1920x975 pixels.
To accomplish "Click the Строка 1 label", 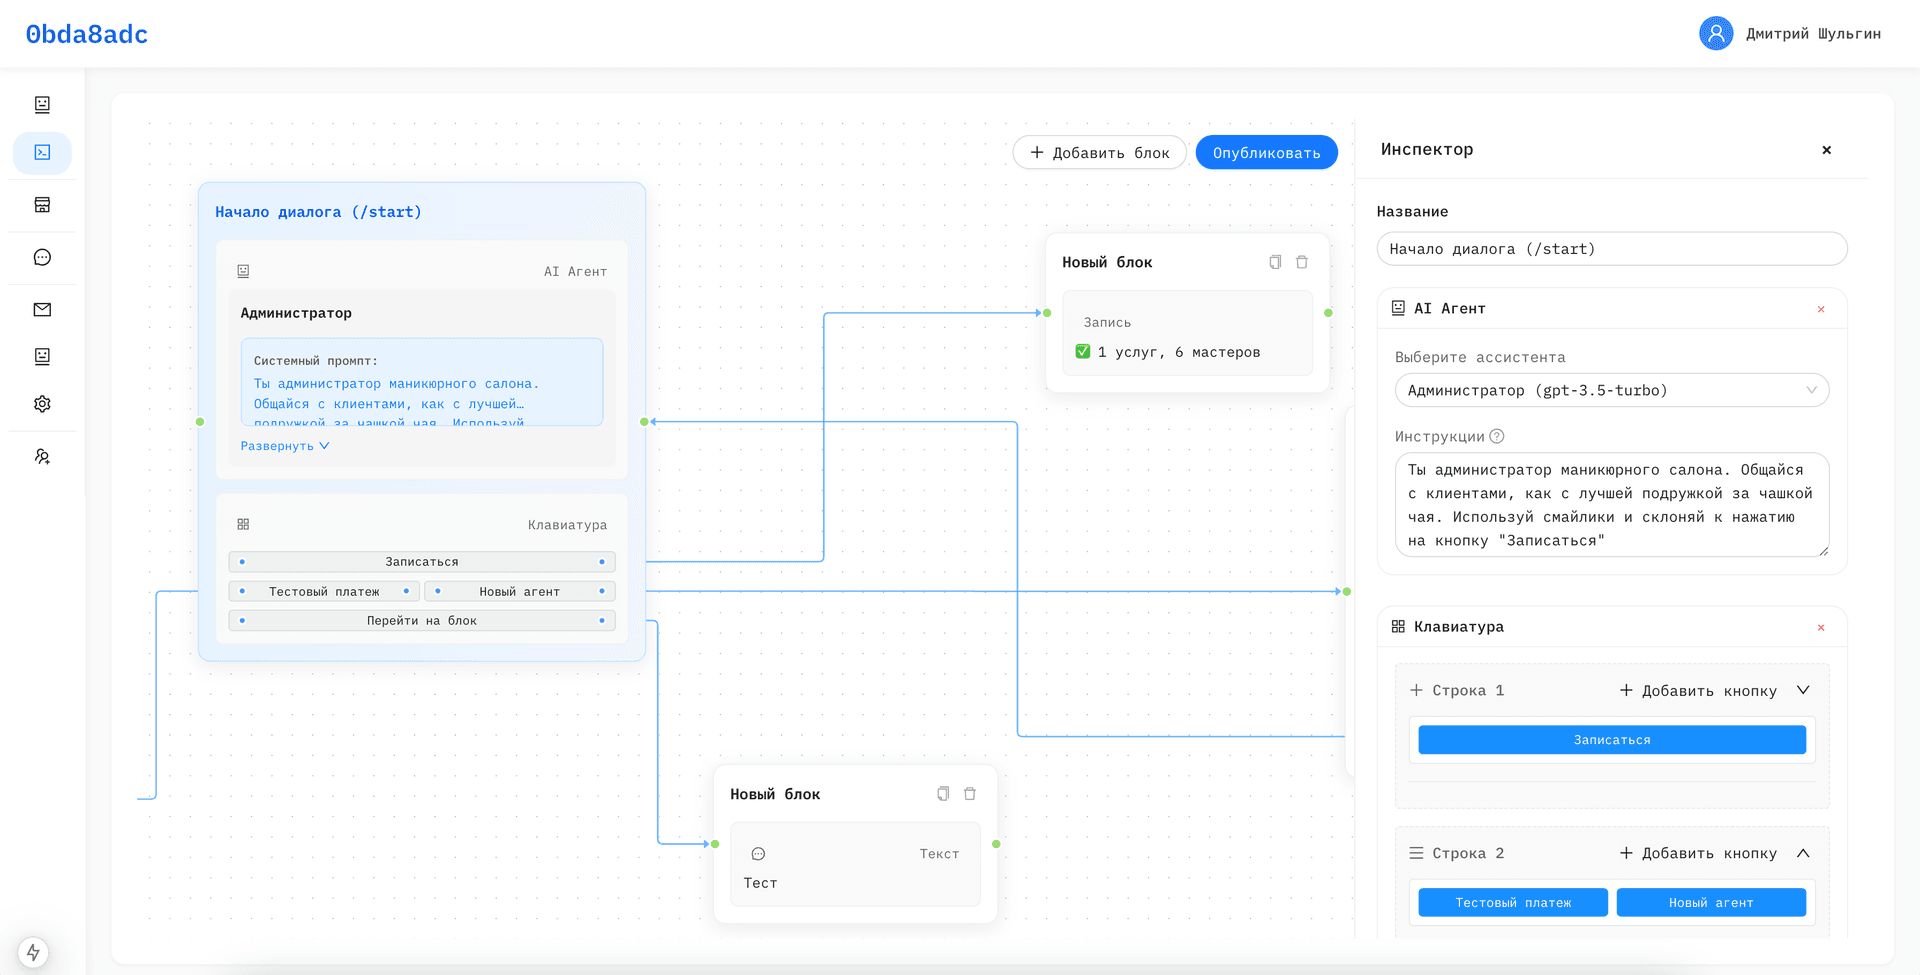I will pos(1468,690).
